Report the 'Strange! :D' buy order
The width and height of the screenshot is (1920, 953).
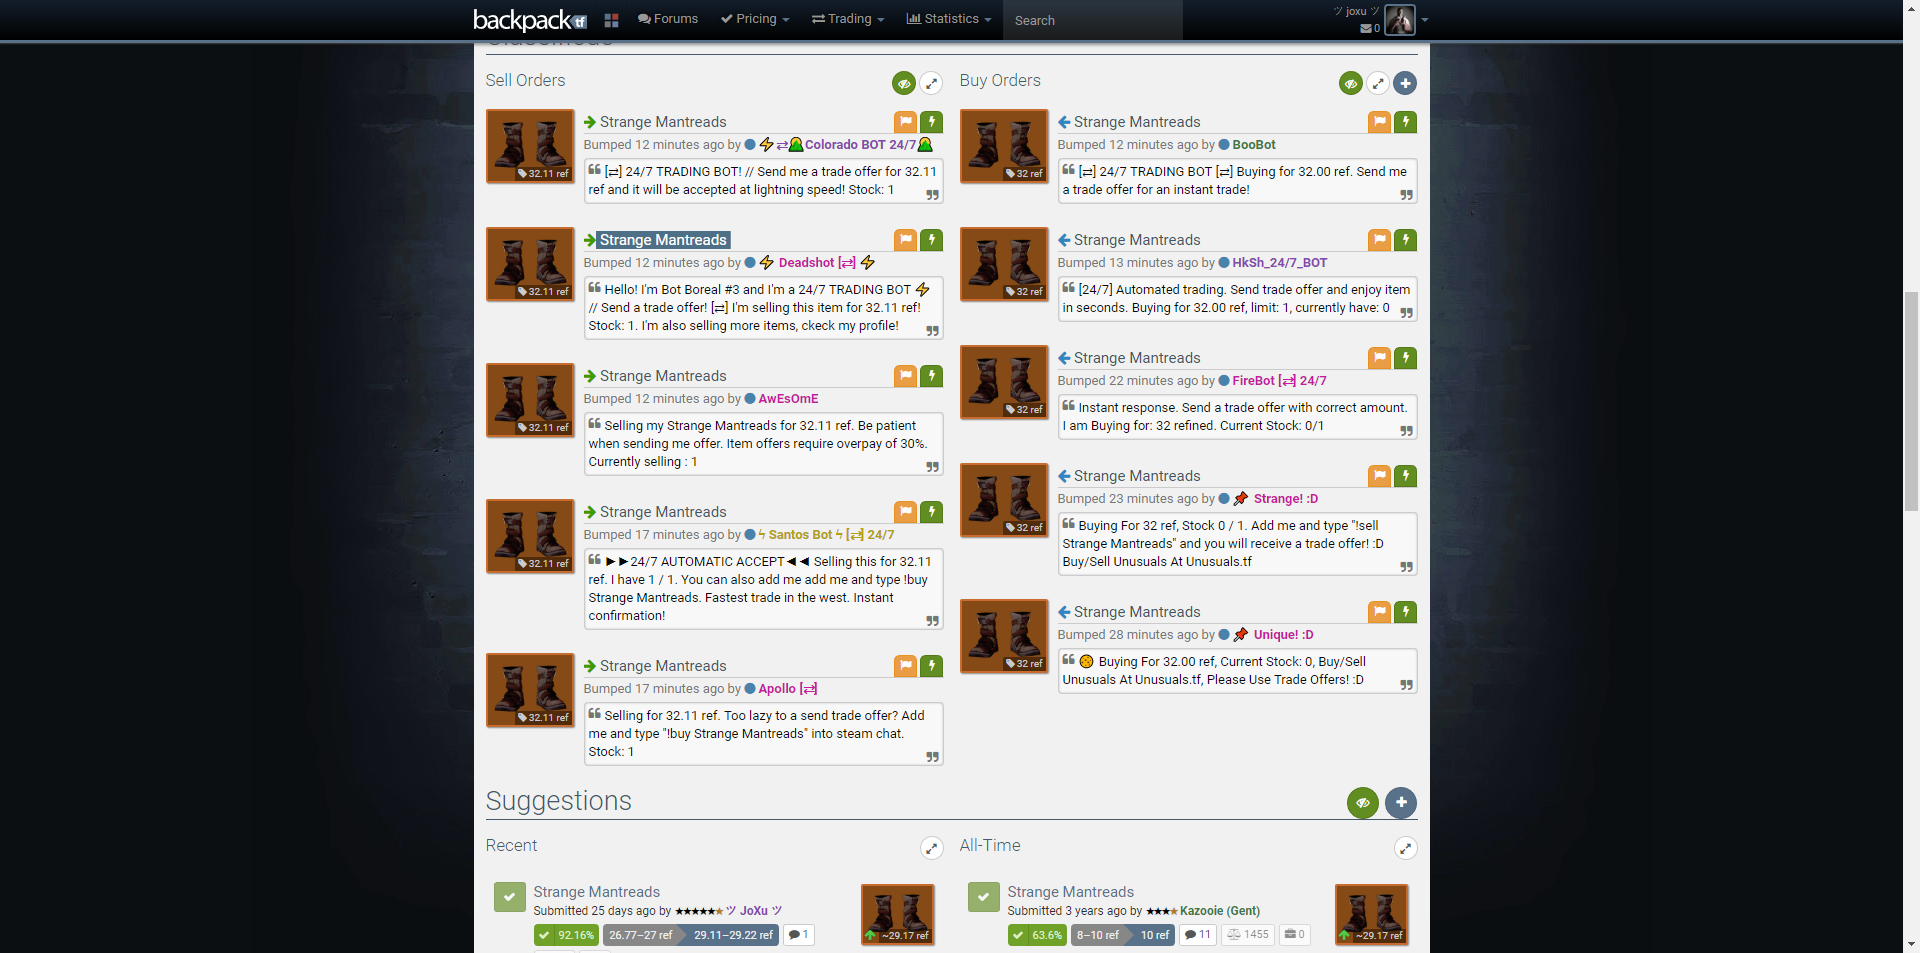pyautogui.click(x=1379, y=476)
